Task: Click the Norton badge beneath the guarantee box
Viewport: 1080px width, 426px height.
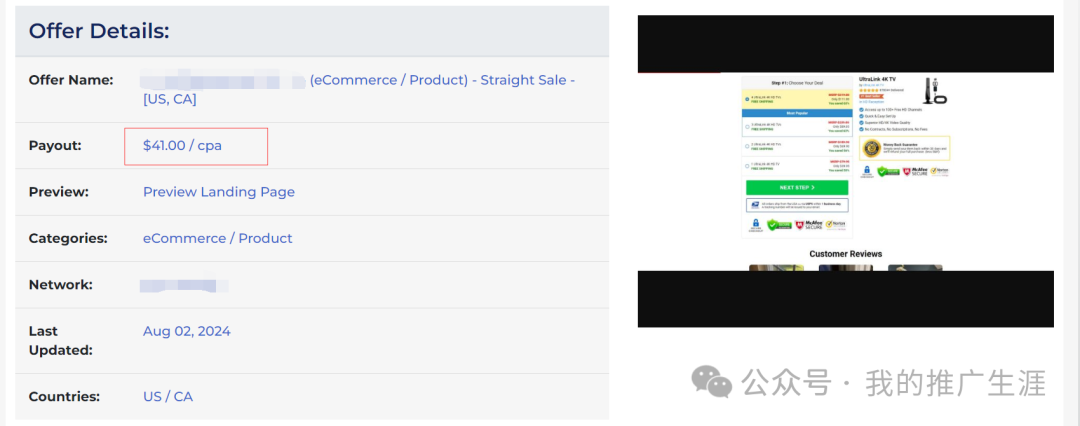Action: click(939, 171)
